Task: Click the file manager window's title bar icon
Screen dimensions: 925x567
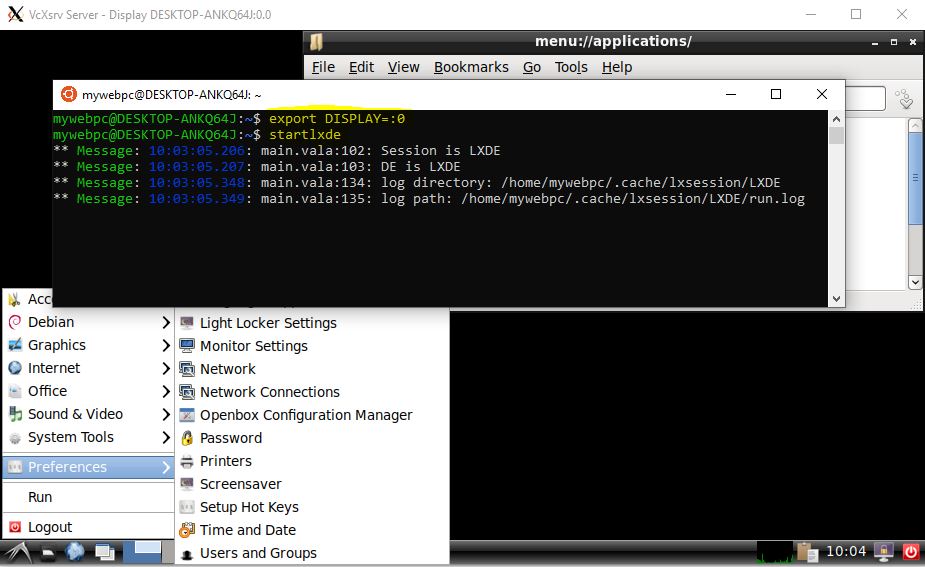Action: (x=317, y=41)
